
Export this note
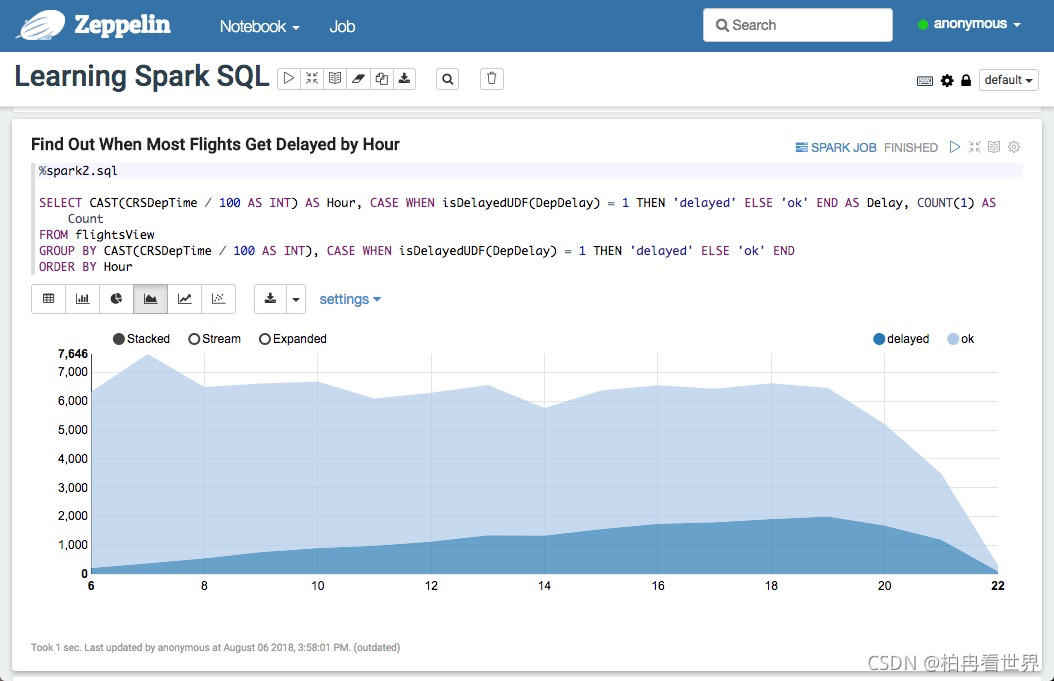coord(404,79)
